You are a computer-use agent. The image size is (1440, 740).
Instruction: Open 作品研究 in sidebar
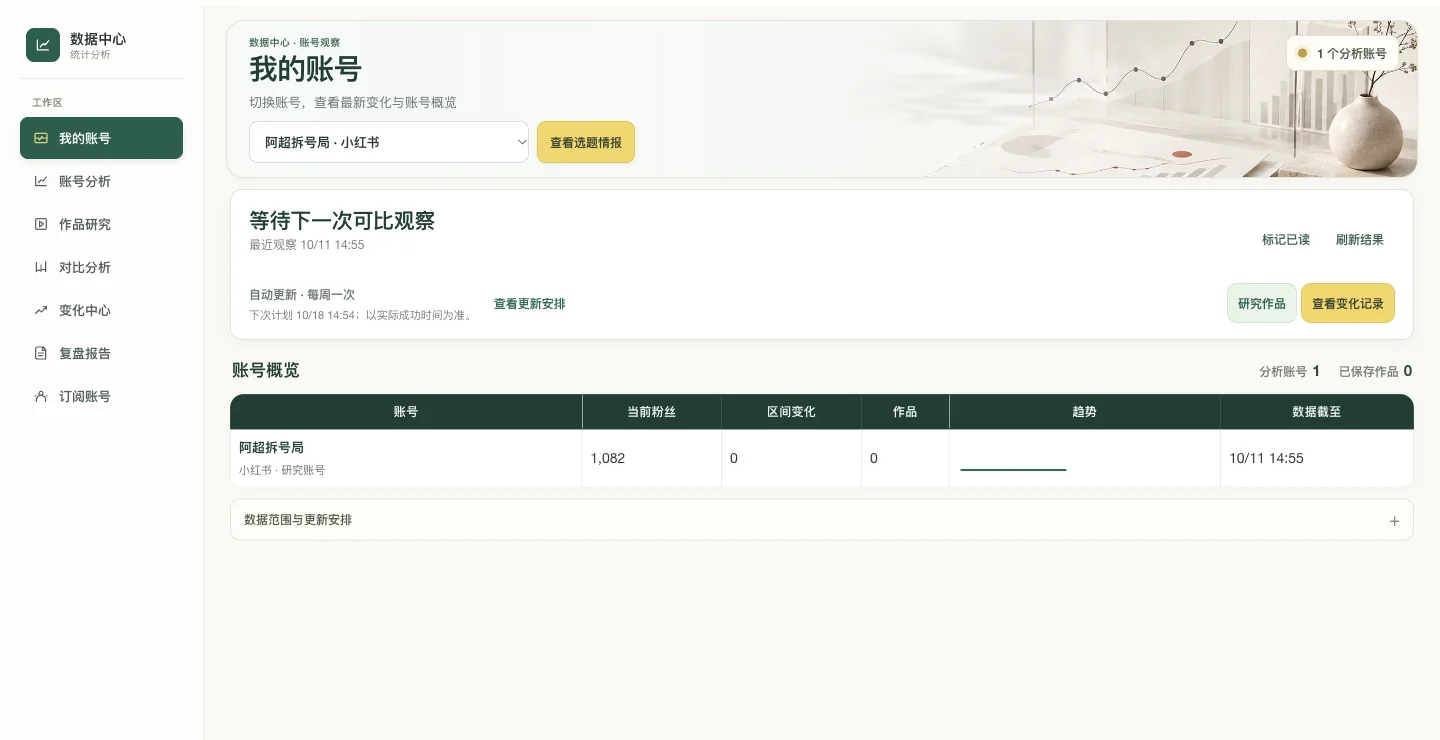pos(101,224)
